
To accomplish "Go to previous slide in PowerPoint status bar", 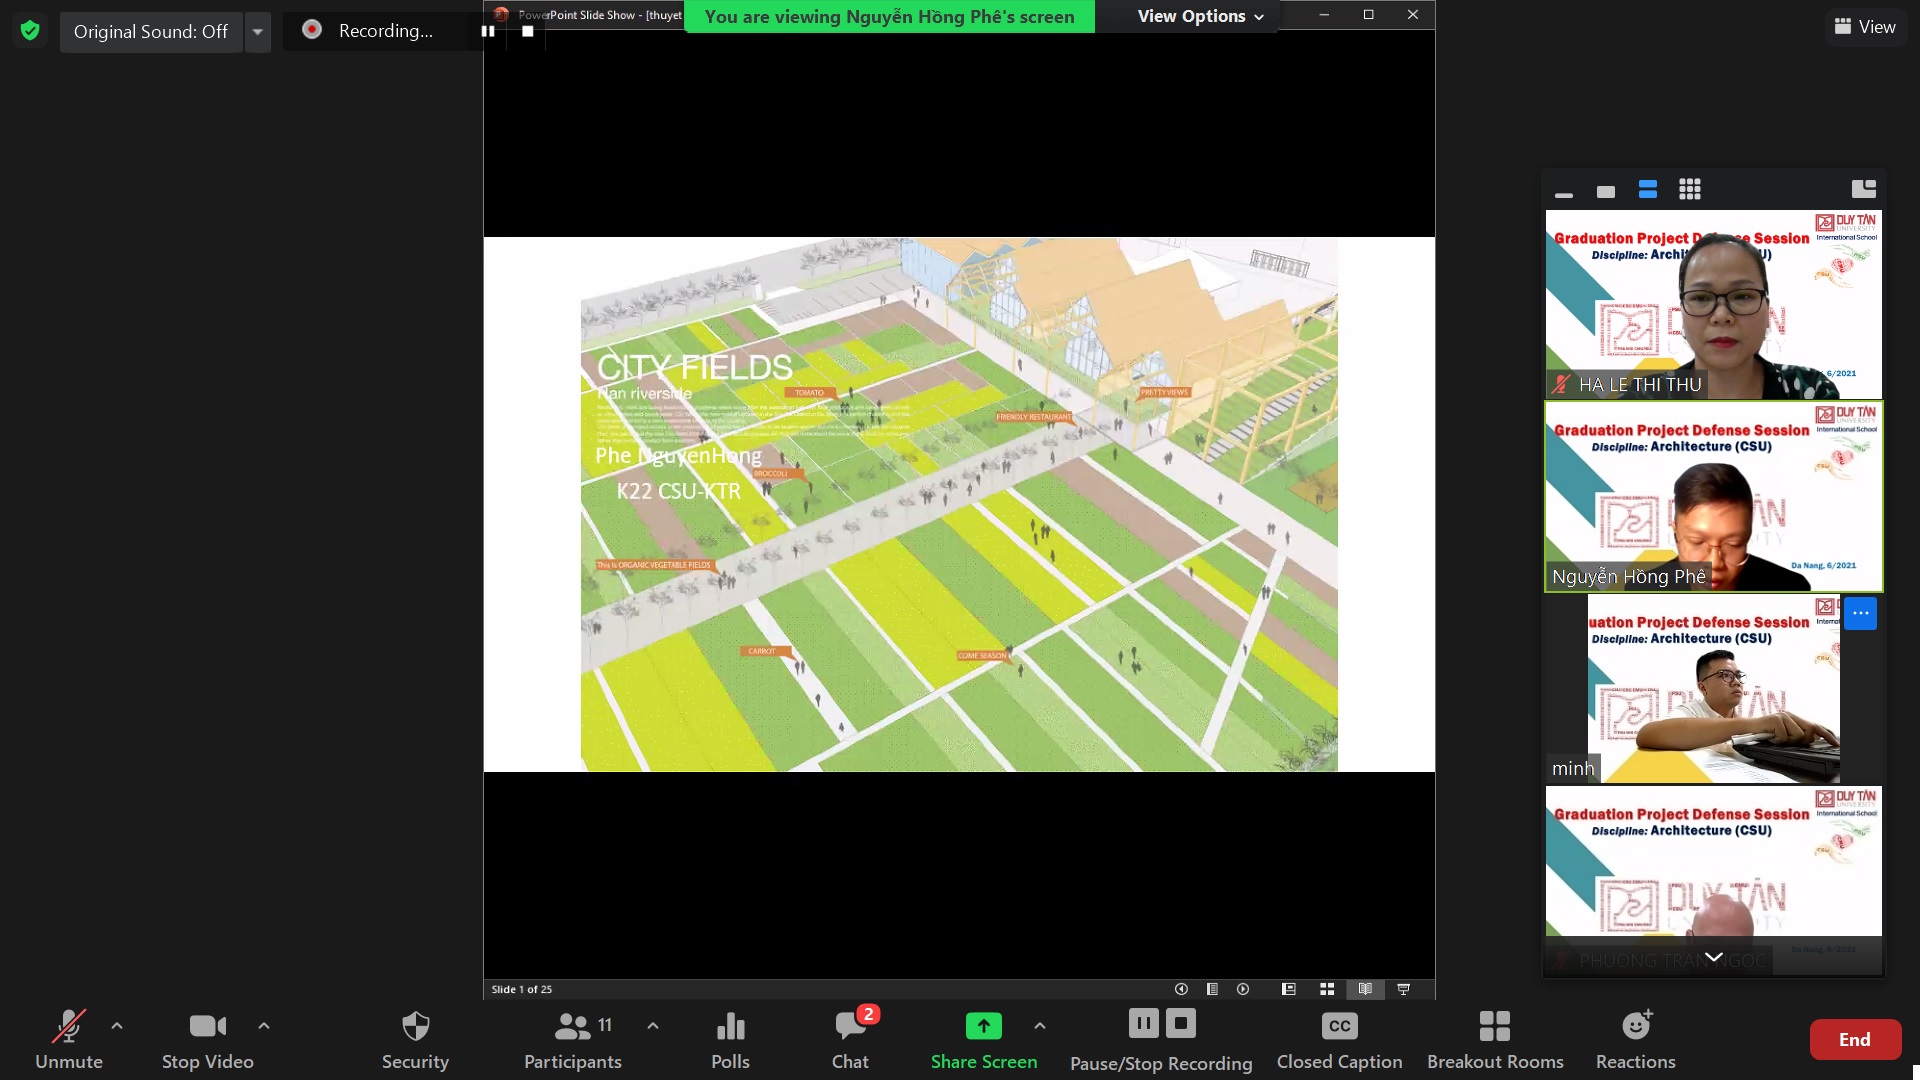I will [1181, 989].
